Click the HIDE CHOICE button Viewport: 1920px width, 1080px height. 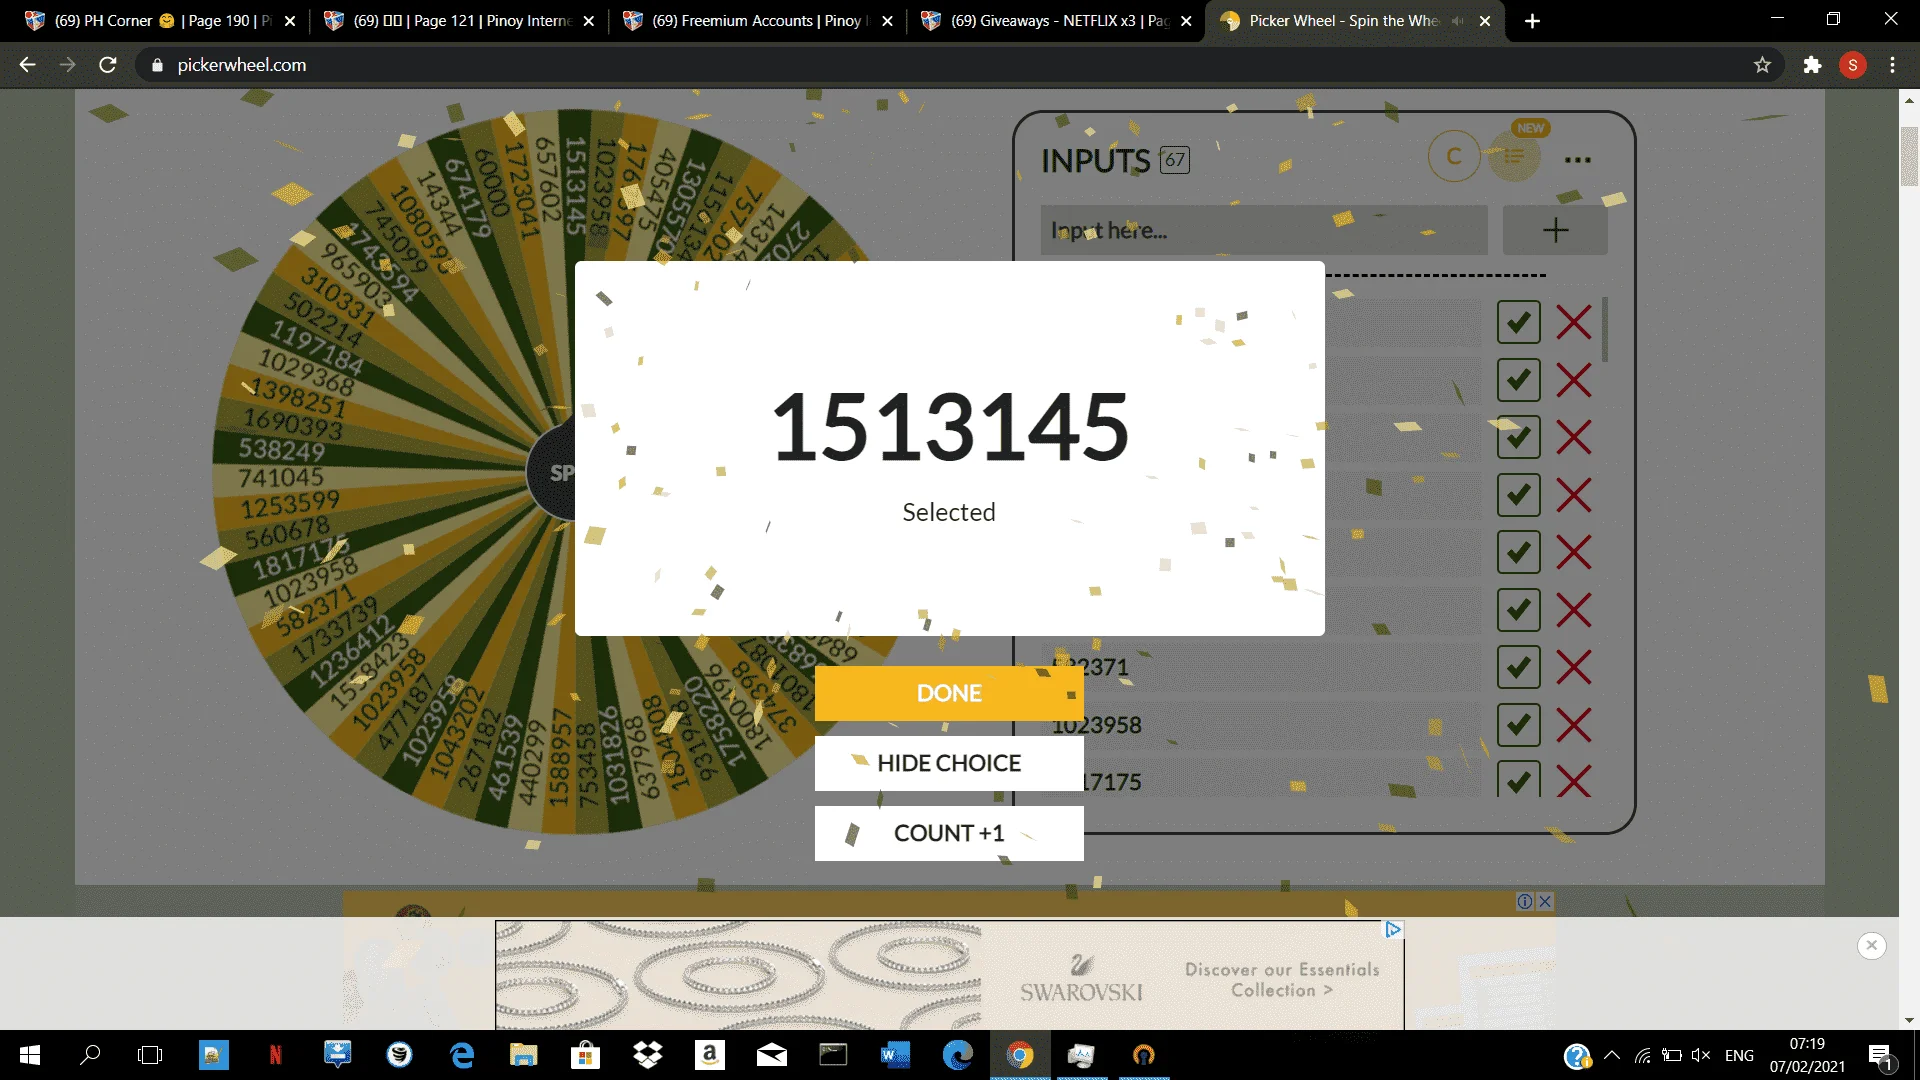click(x=949, y=763)
